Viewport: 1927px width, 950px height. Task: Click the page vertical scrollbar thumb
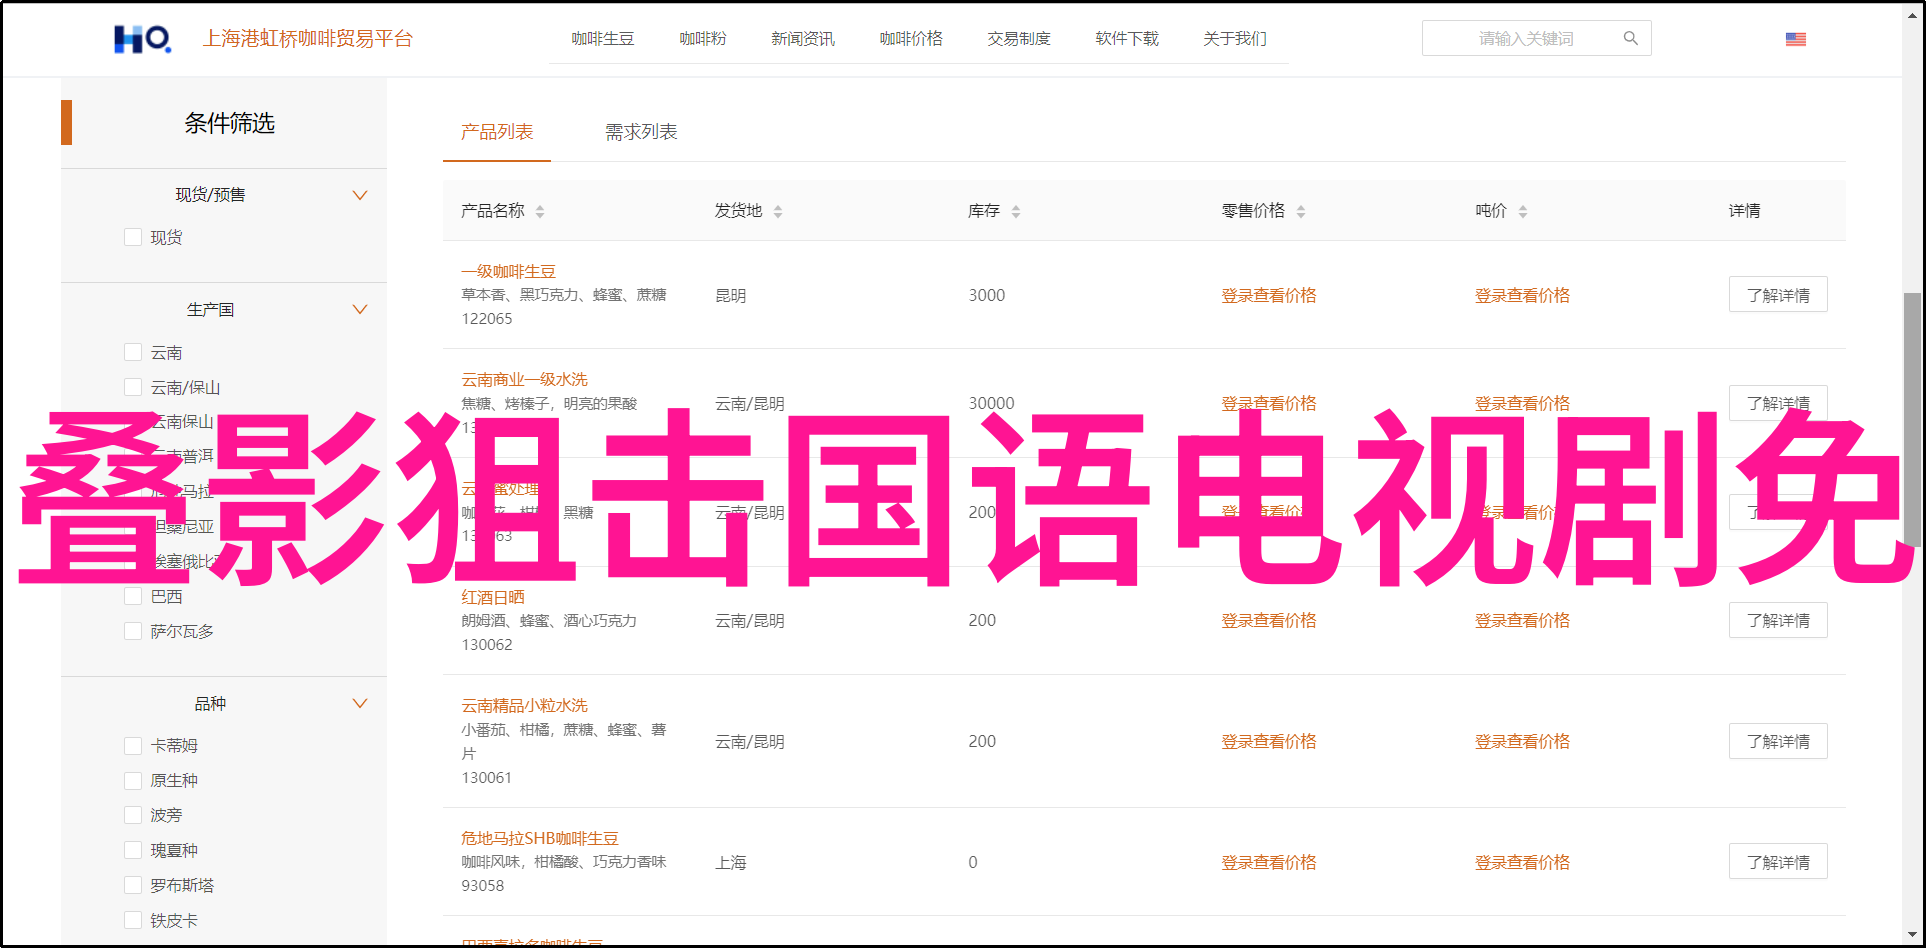1912,420
